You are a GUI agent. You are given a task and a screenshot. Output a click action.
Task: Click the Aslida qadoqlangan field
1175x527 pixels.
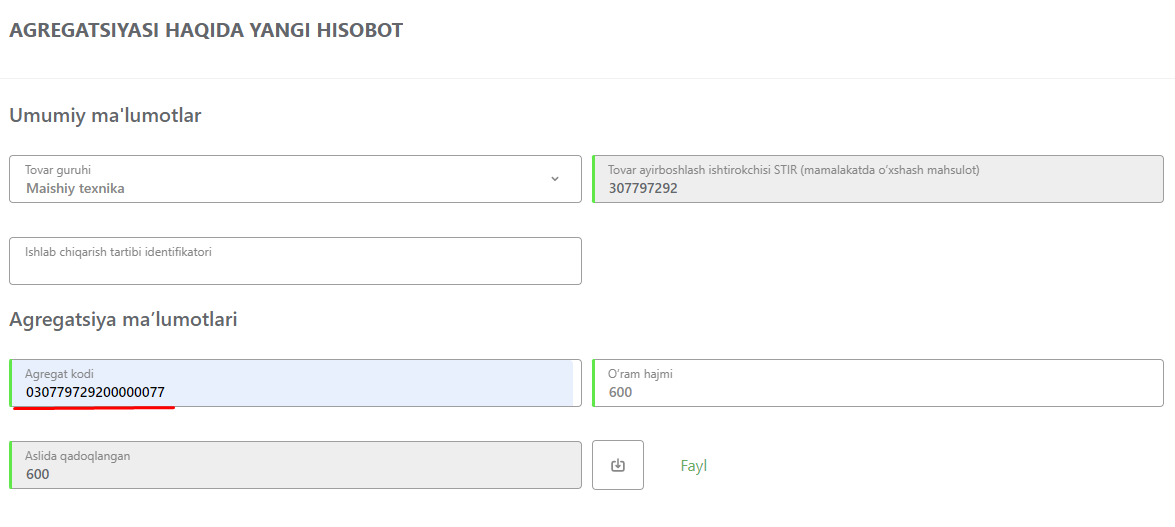pos(295,465)
